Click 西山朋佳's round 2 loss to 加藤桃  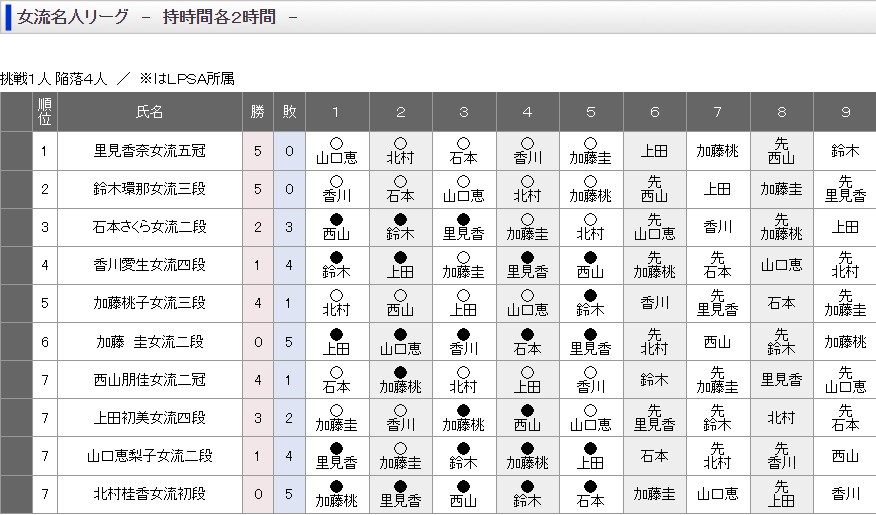pos(401,380)
